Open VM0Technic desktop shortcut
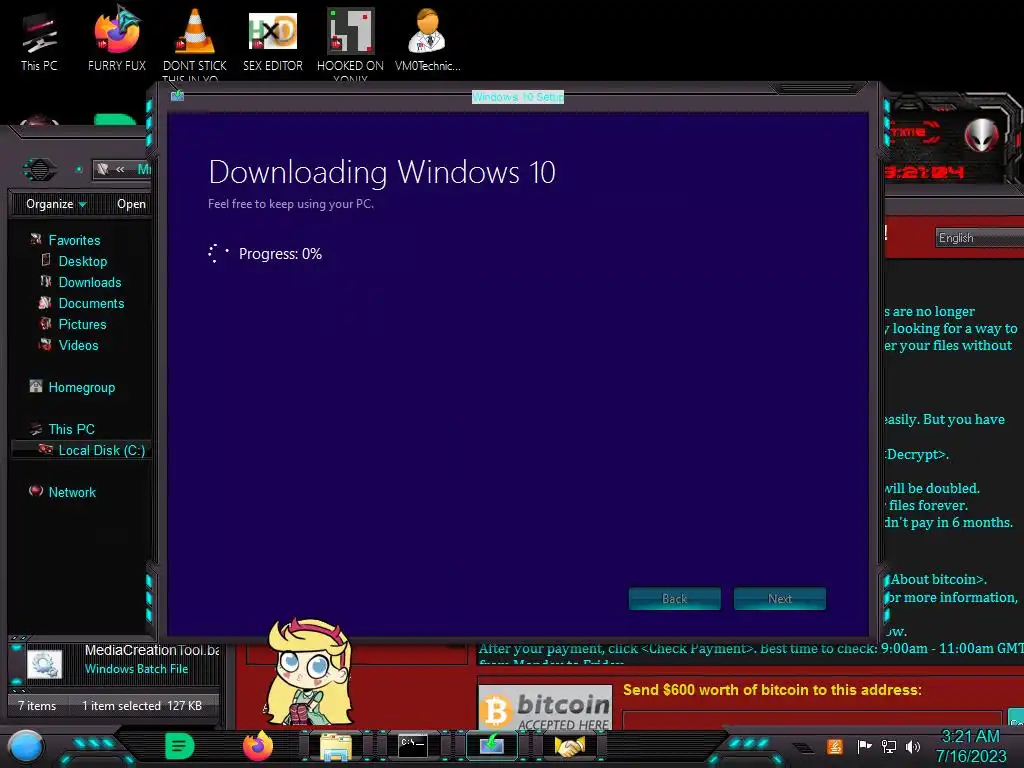Viewport: 1024px width, 768px height. coord(427,39)
